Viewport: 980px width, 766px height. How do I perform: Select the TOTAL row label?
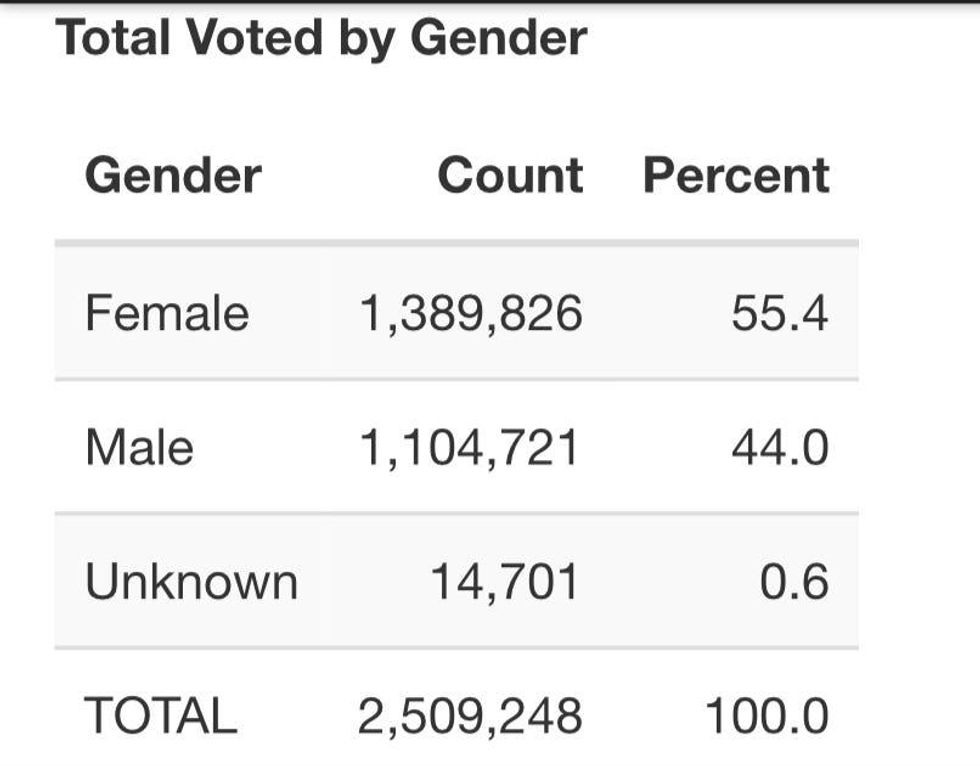[x=161, y=715]
